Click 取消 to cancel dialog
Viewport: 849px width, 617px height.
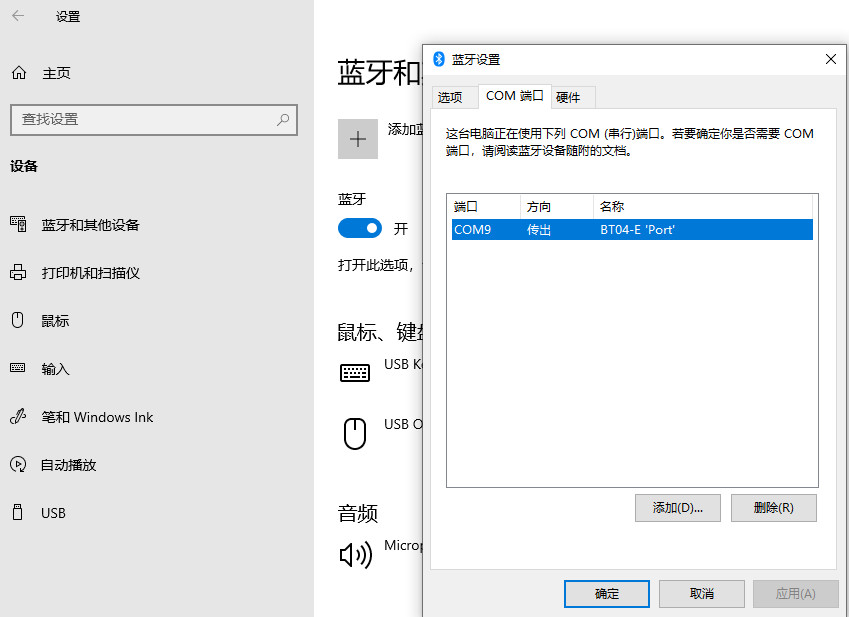(x=702, y=594)
